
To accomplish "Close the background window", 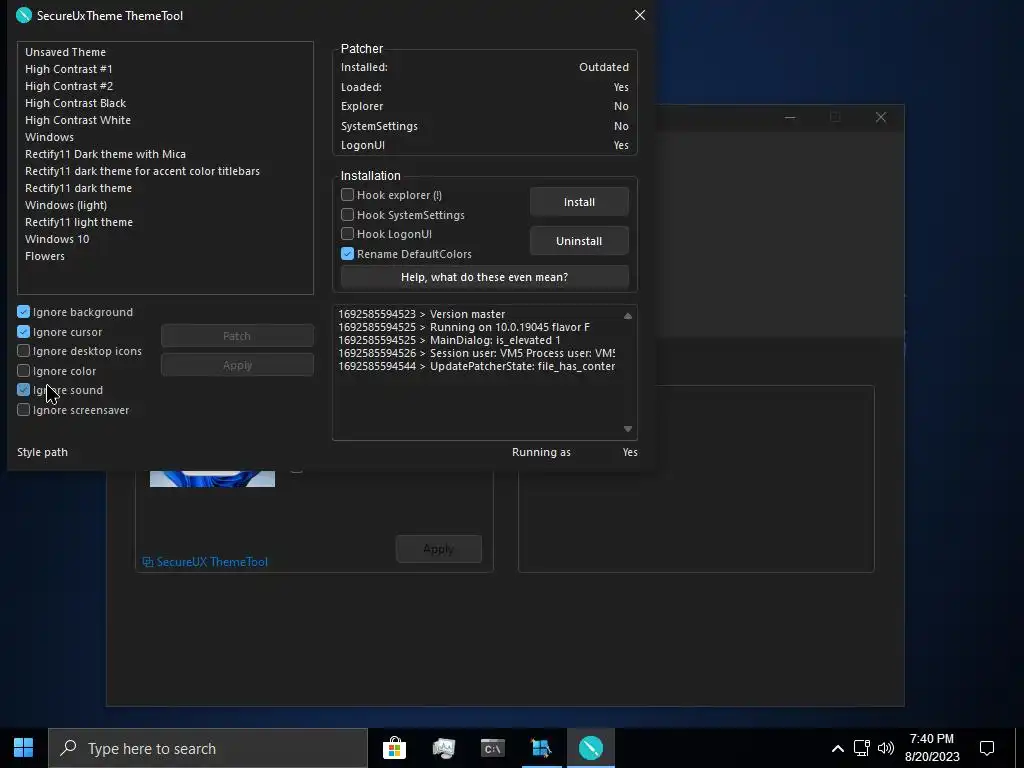I will [x=881, y=117].
